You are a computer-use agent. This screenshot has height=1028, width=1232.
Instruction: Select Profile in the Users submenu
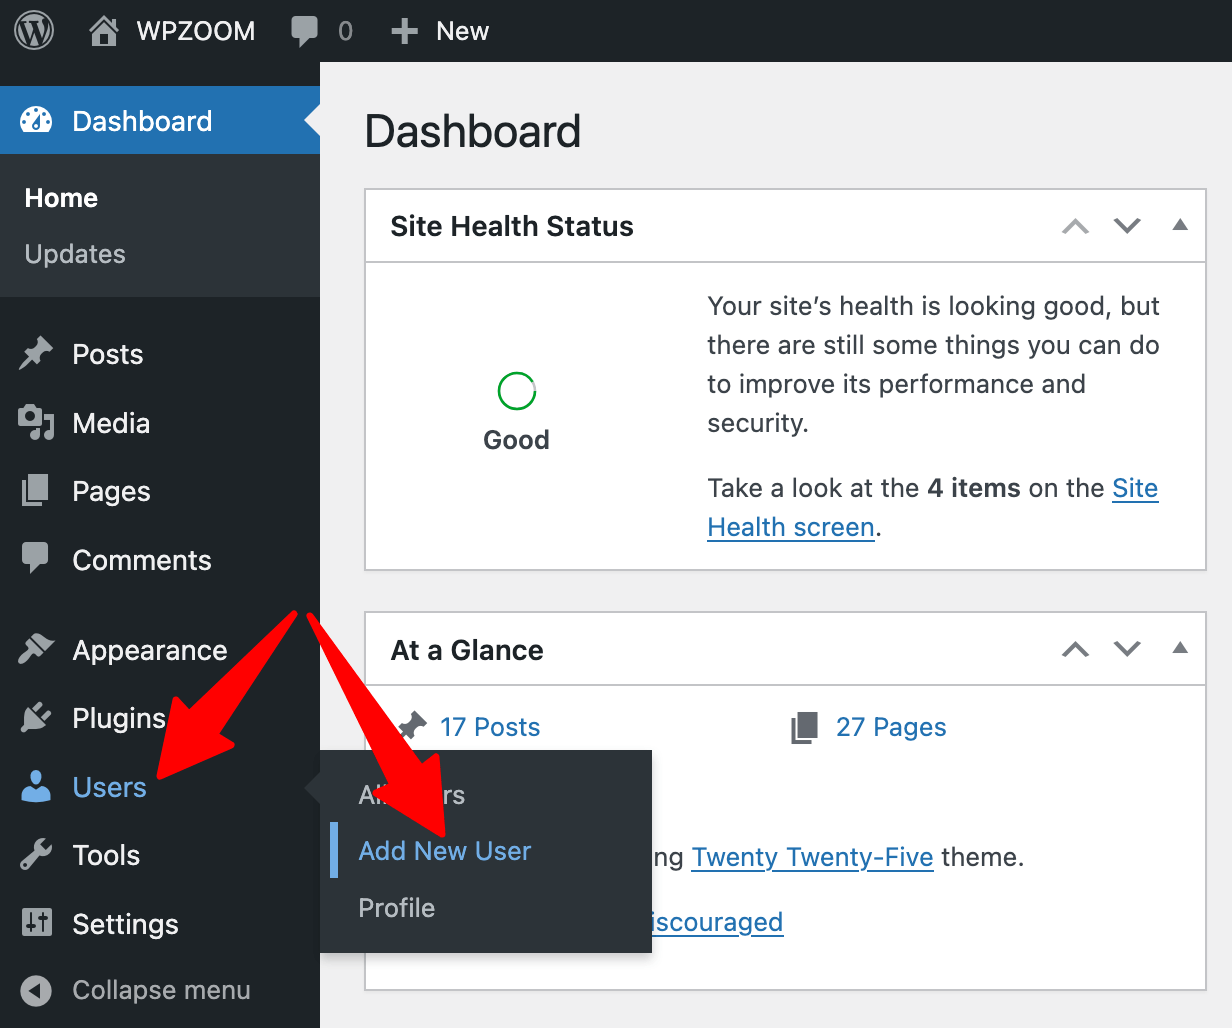click(x=397, y=908)
